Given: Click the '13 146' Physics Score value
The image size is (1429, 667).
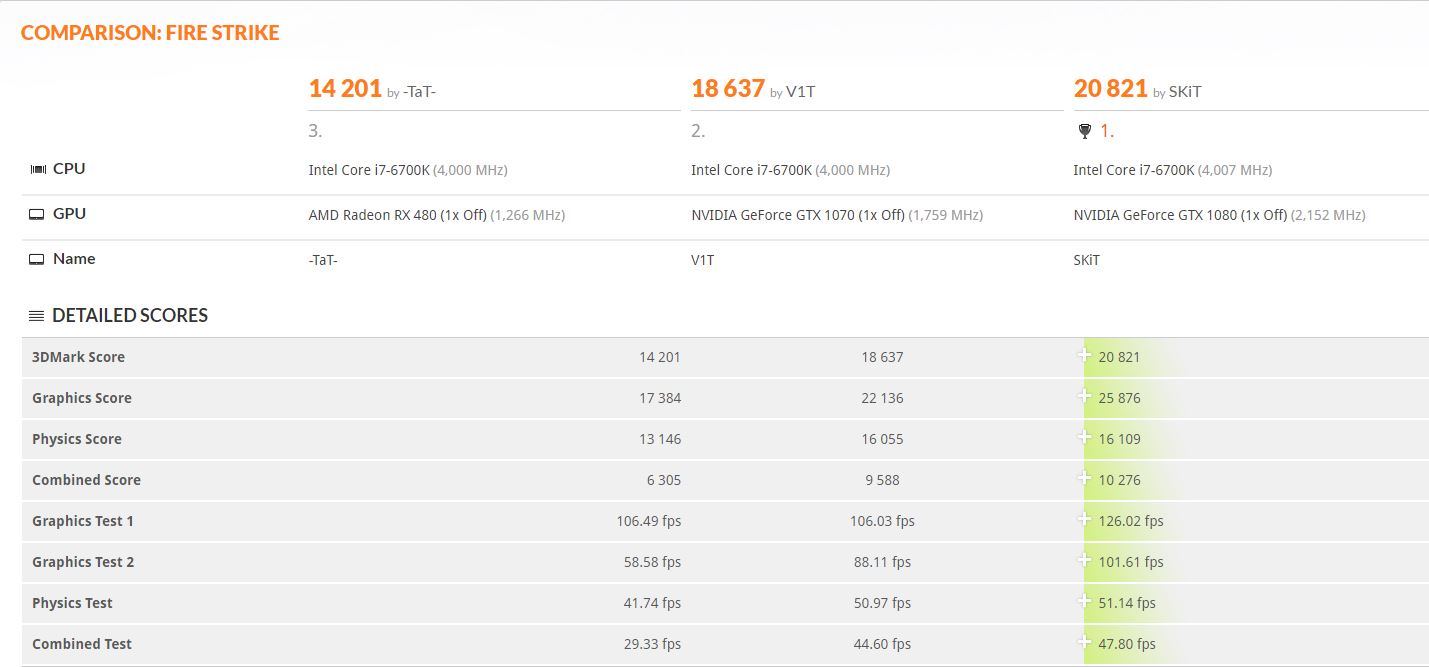Looking at the screenshot, I should (x=660, y=439).
